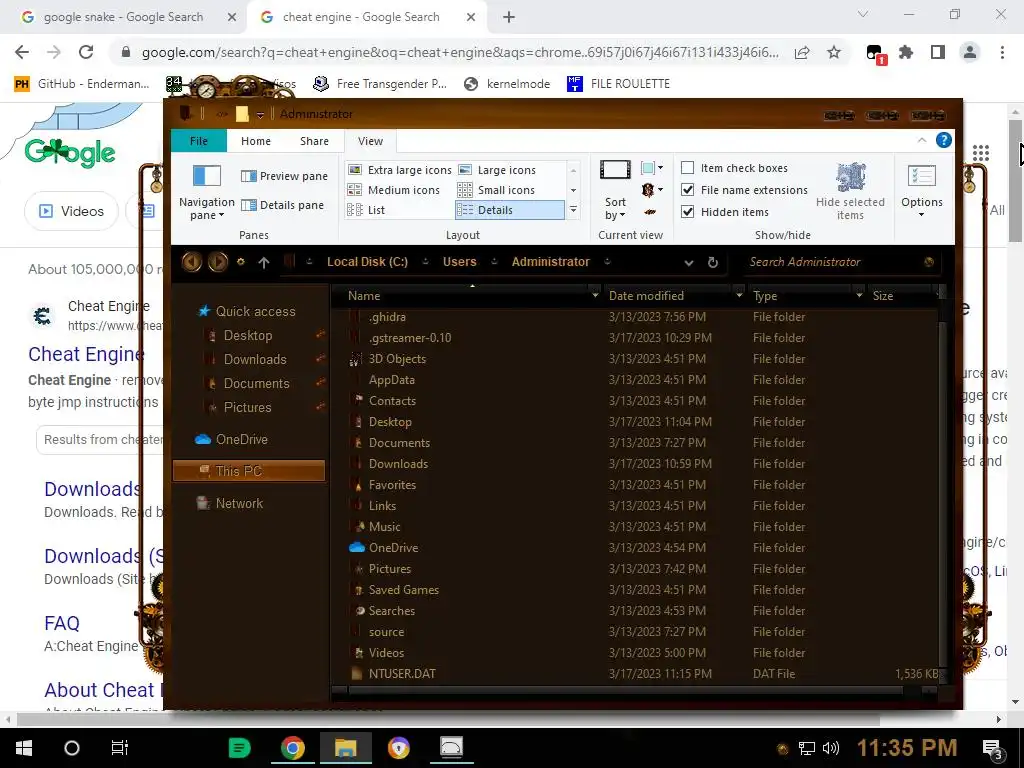Select This PC in navigation pane
Screen dimensions: 1024x768
(249, 471)
